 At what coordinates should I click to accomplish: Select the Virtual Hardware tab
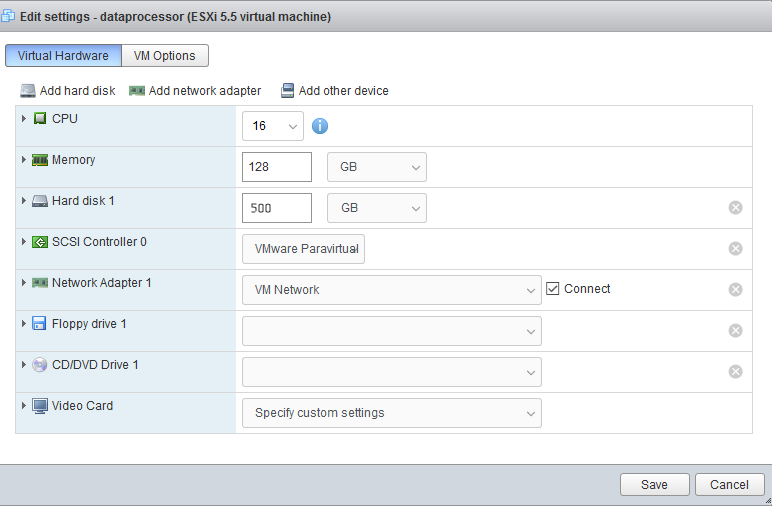63,56
